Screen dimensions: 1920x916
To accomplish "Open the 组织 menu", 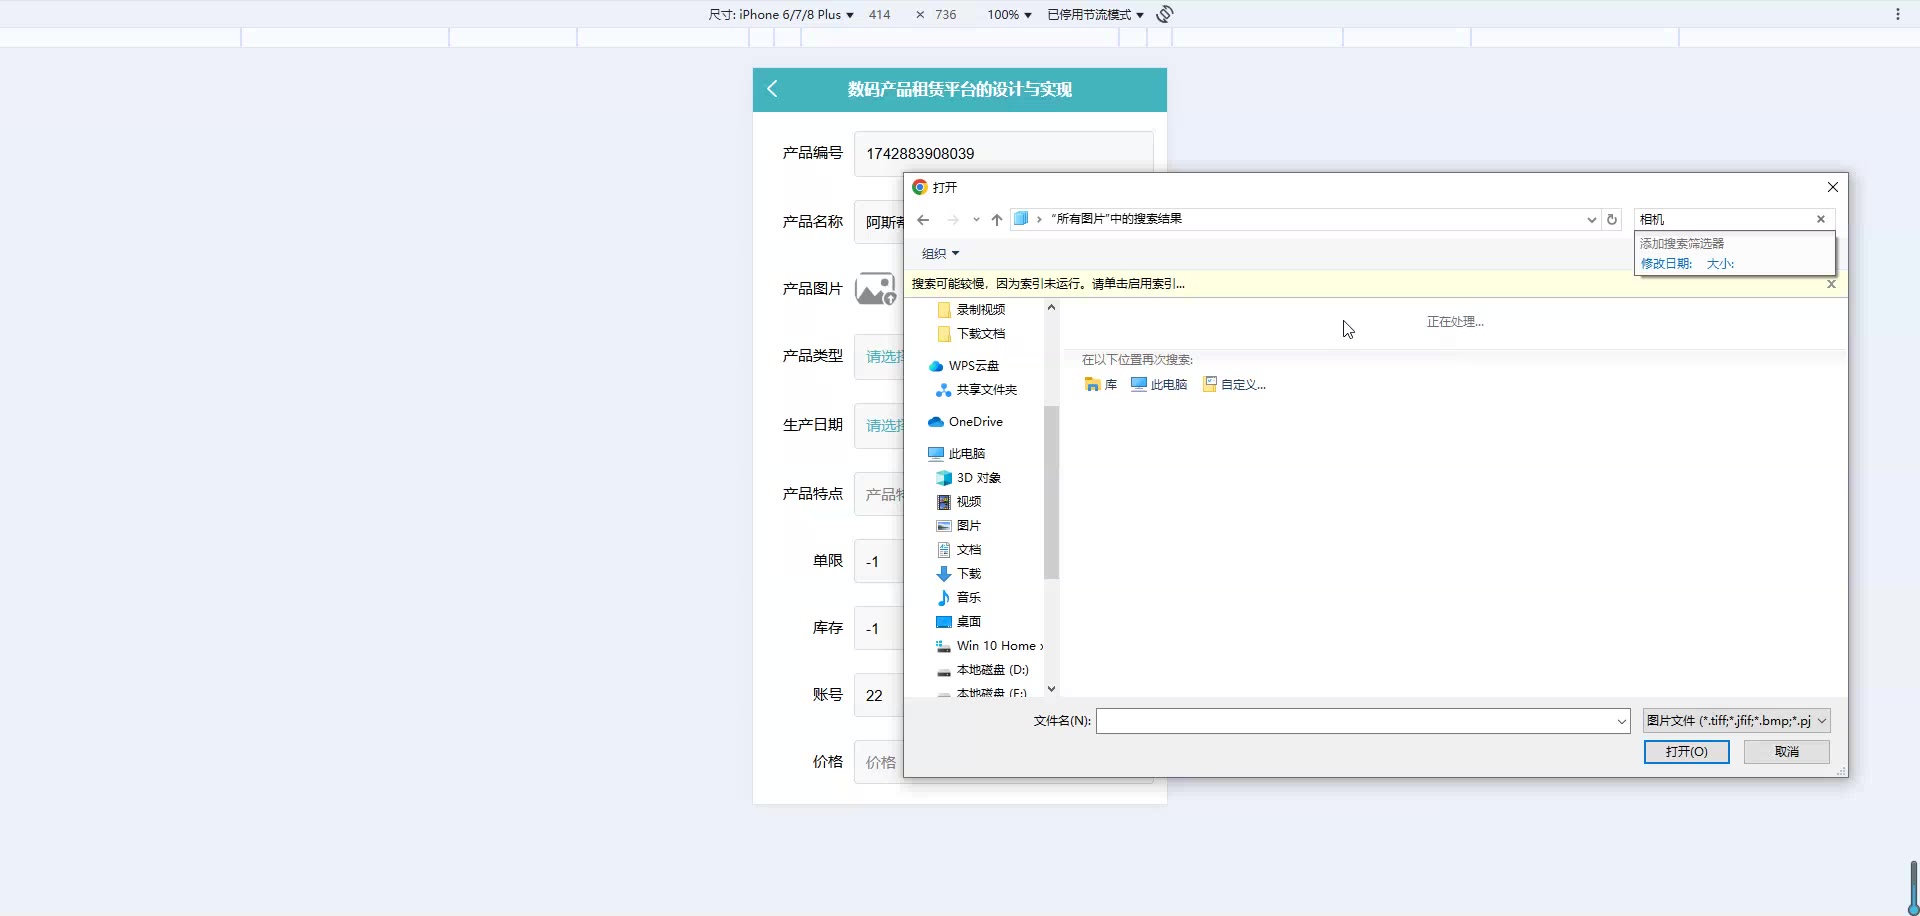I will (940, 254).
